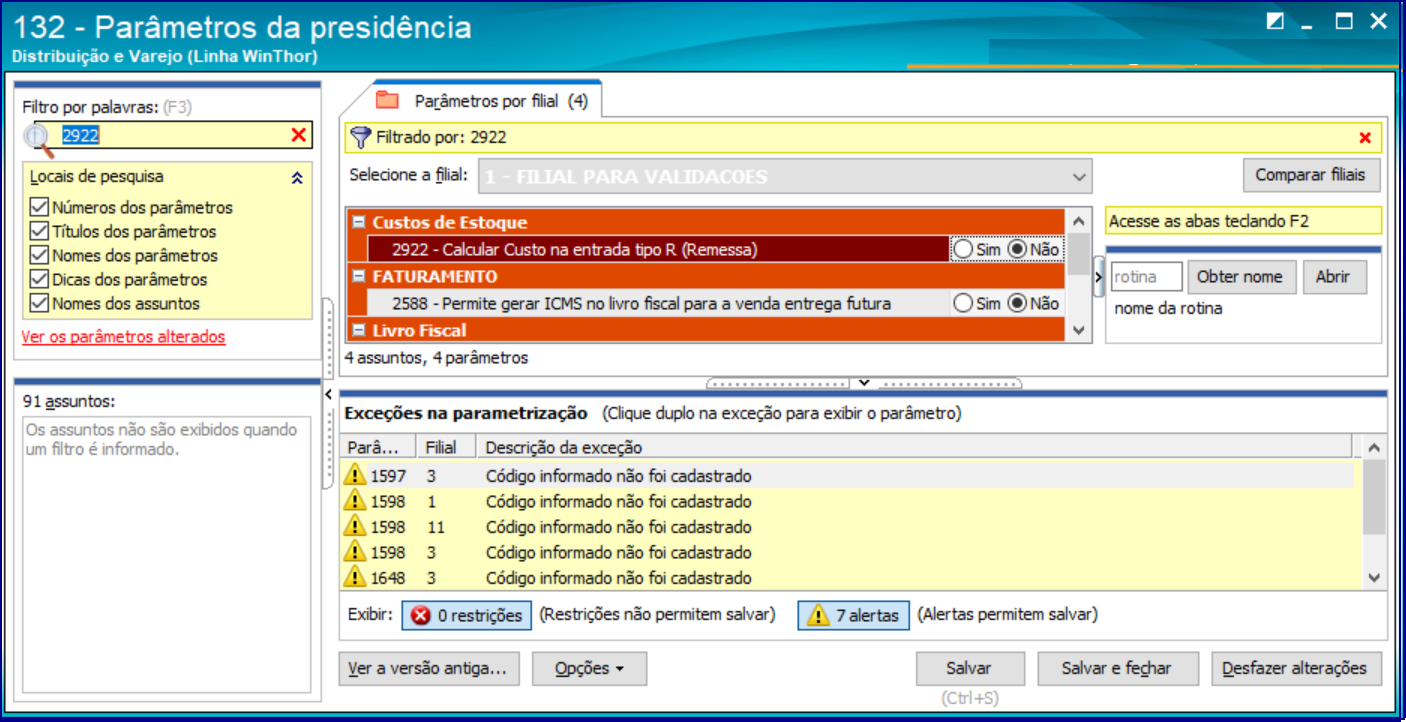The width and height of the screenshot is (1406, 722).
Task: Click the 'Filtro por palavras' search field
Action: click(175, 135)
